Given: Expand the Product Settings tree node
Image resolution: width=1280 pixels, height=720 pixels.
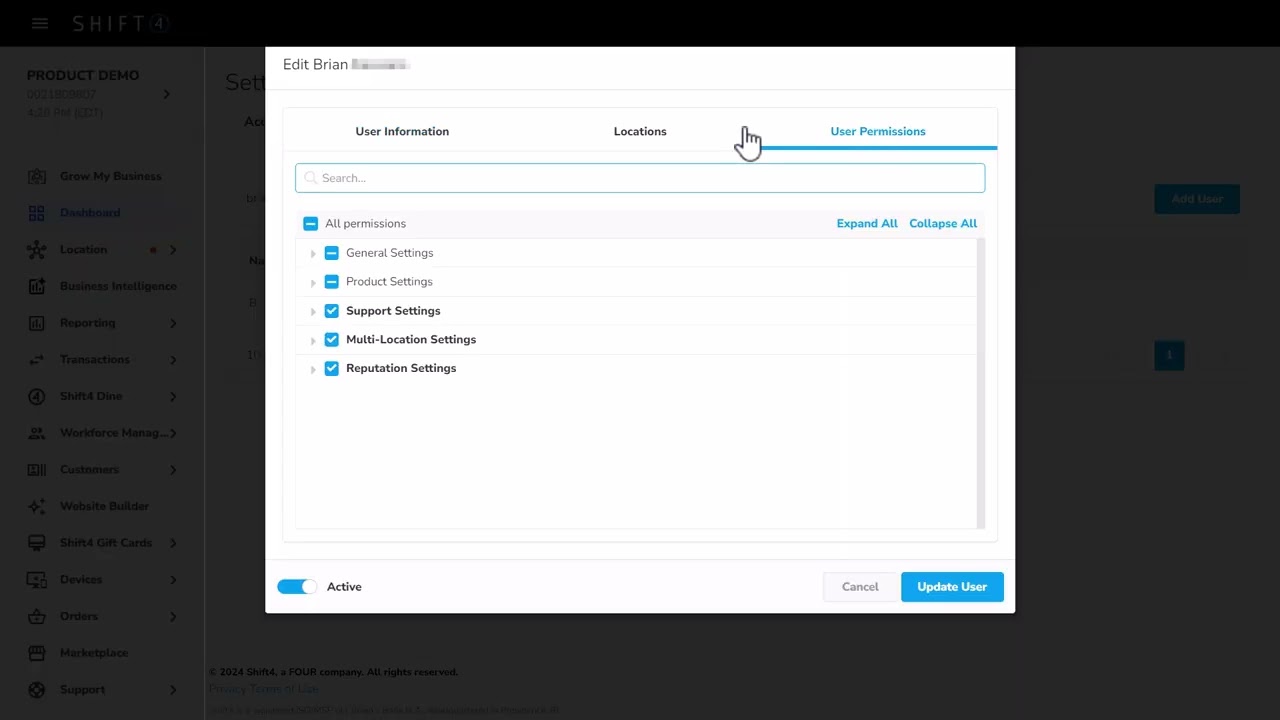Looking at the screenshot, I should click(313, 283).
